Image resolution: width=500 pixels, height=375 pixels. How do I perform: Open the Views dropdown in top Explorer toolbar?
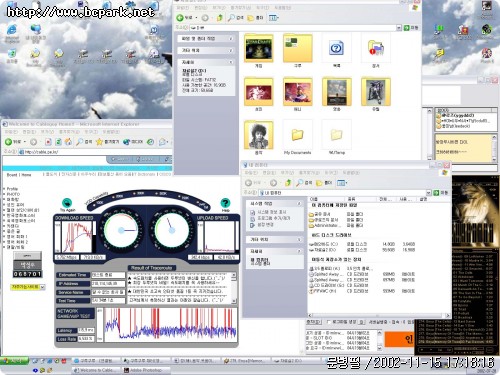click(x=274, y=18)
